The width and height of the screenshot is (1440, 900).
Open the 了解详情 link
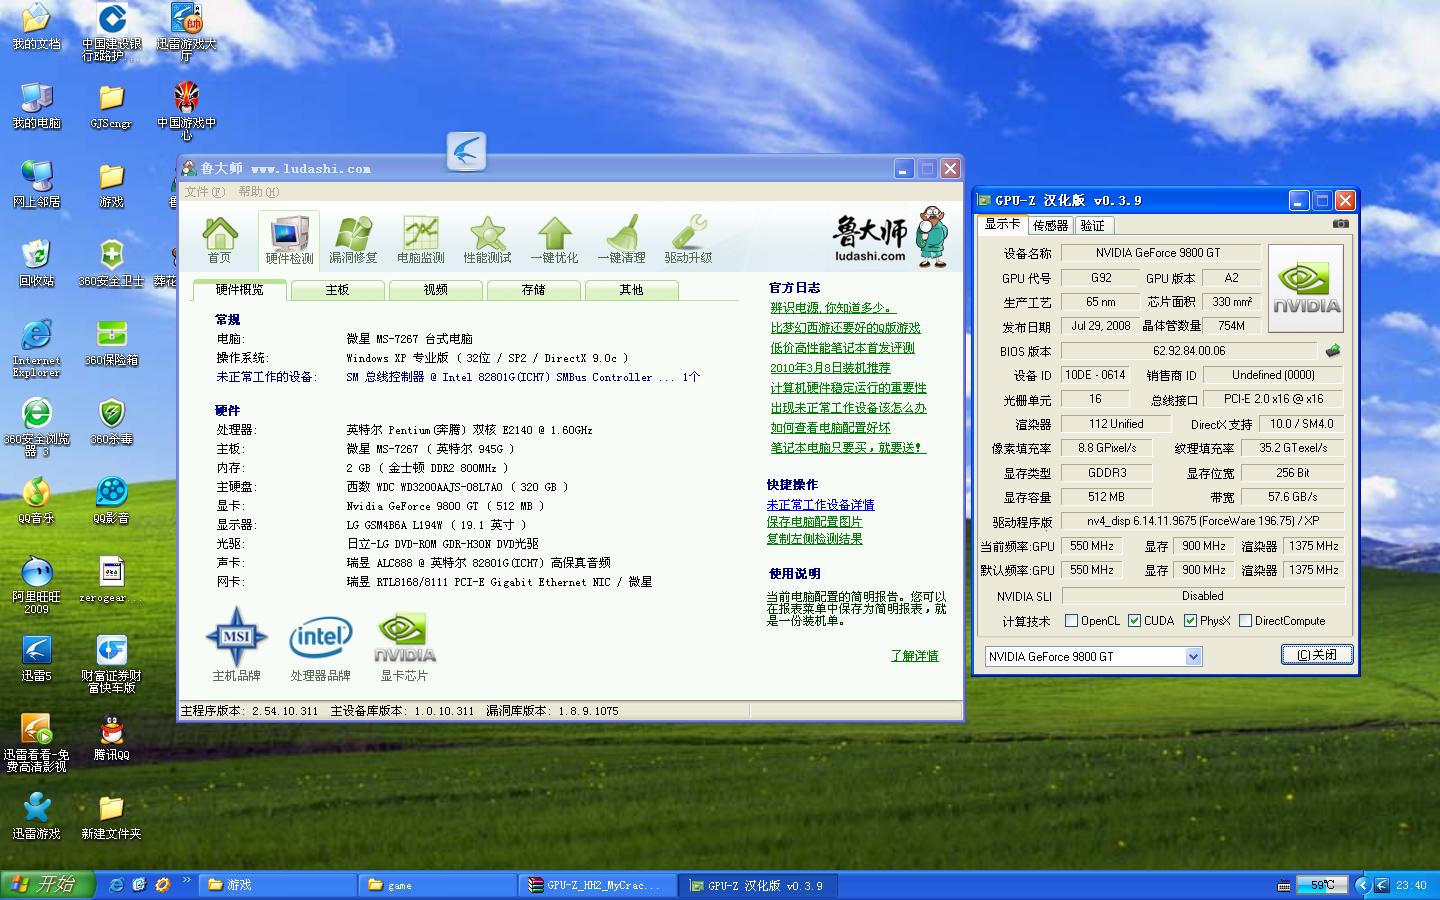pos(914,656)
